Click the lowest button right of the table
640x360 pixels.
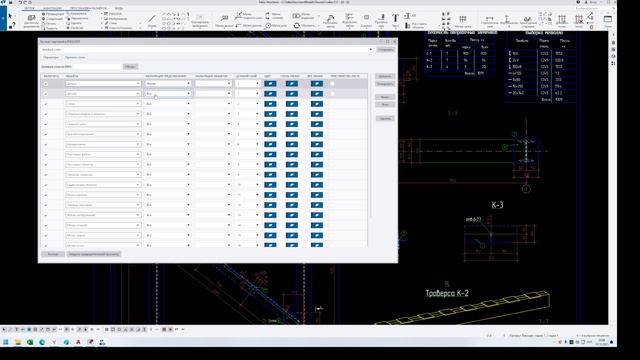pyautogui.click(x=385, y=118)
